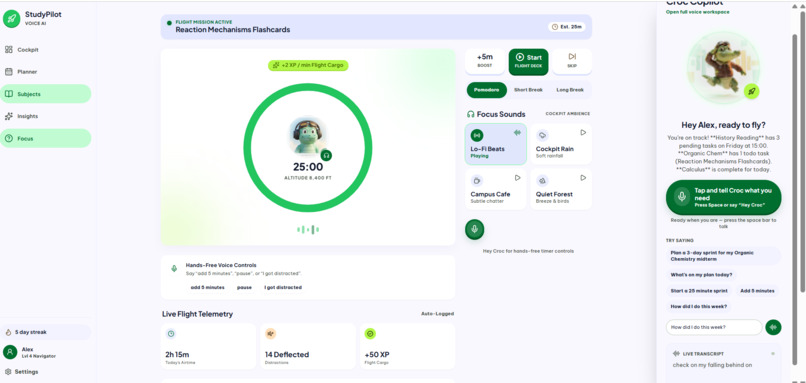This screenshot has height=383, width=806.
Task: Open Alex's profile avatar
Action: [10, 352]
